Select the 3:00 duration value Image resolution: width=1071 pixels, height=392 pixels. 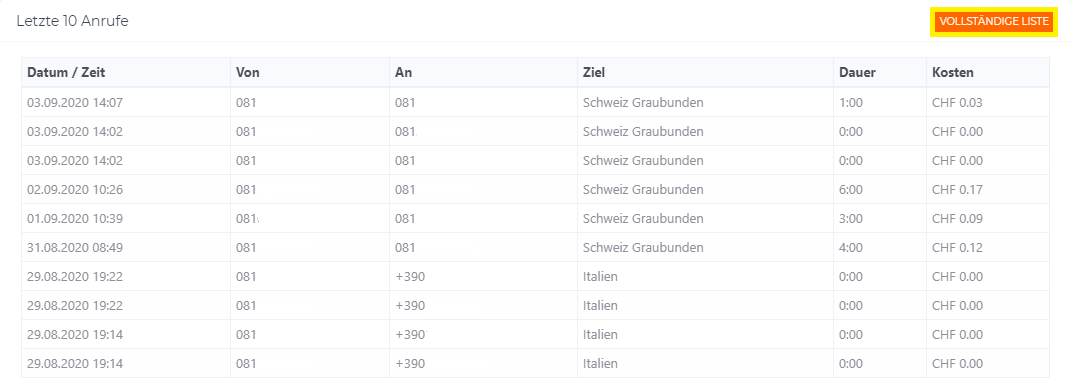click(x=851, y=219)
